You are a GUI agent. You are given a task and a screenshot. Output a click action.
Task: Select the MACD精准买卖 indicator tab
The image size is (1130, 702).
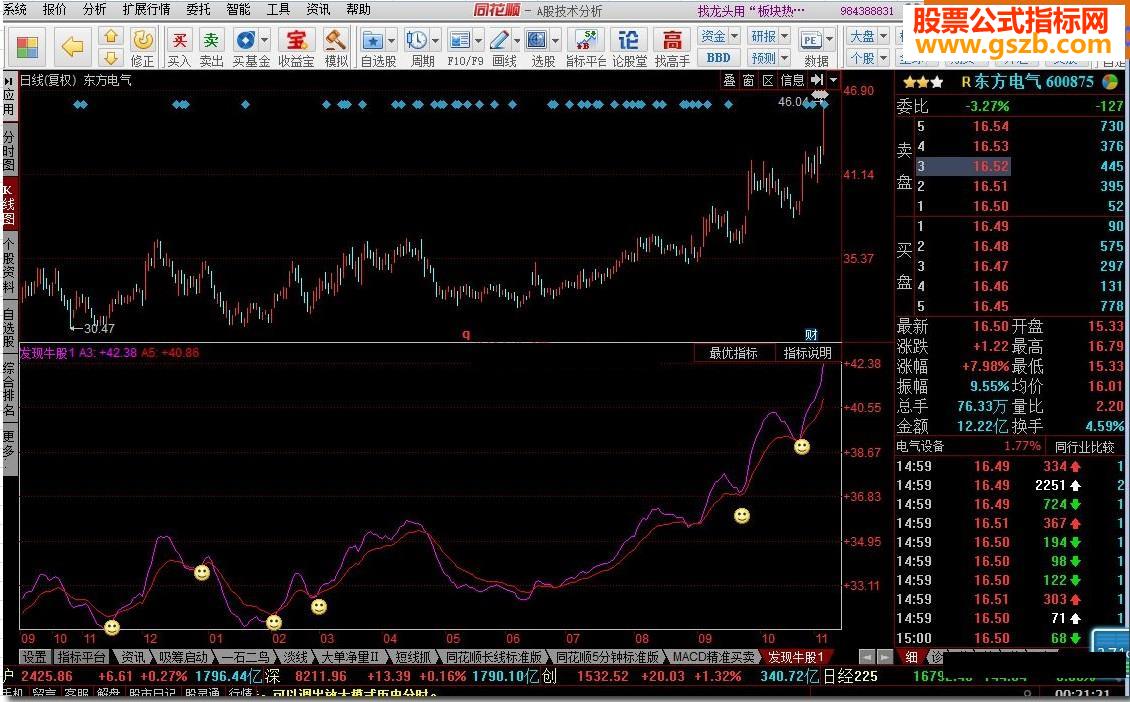713,657
